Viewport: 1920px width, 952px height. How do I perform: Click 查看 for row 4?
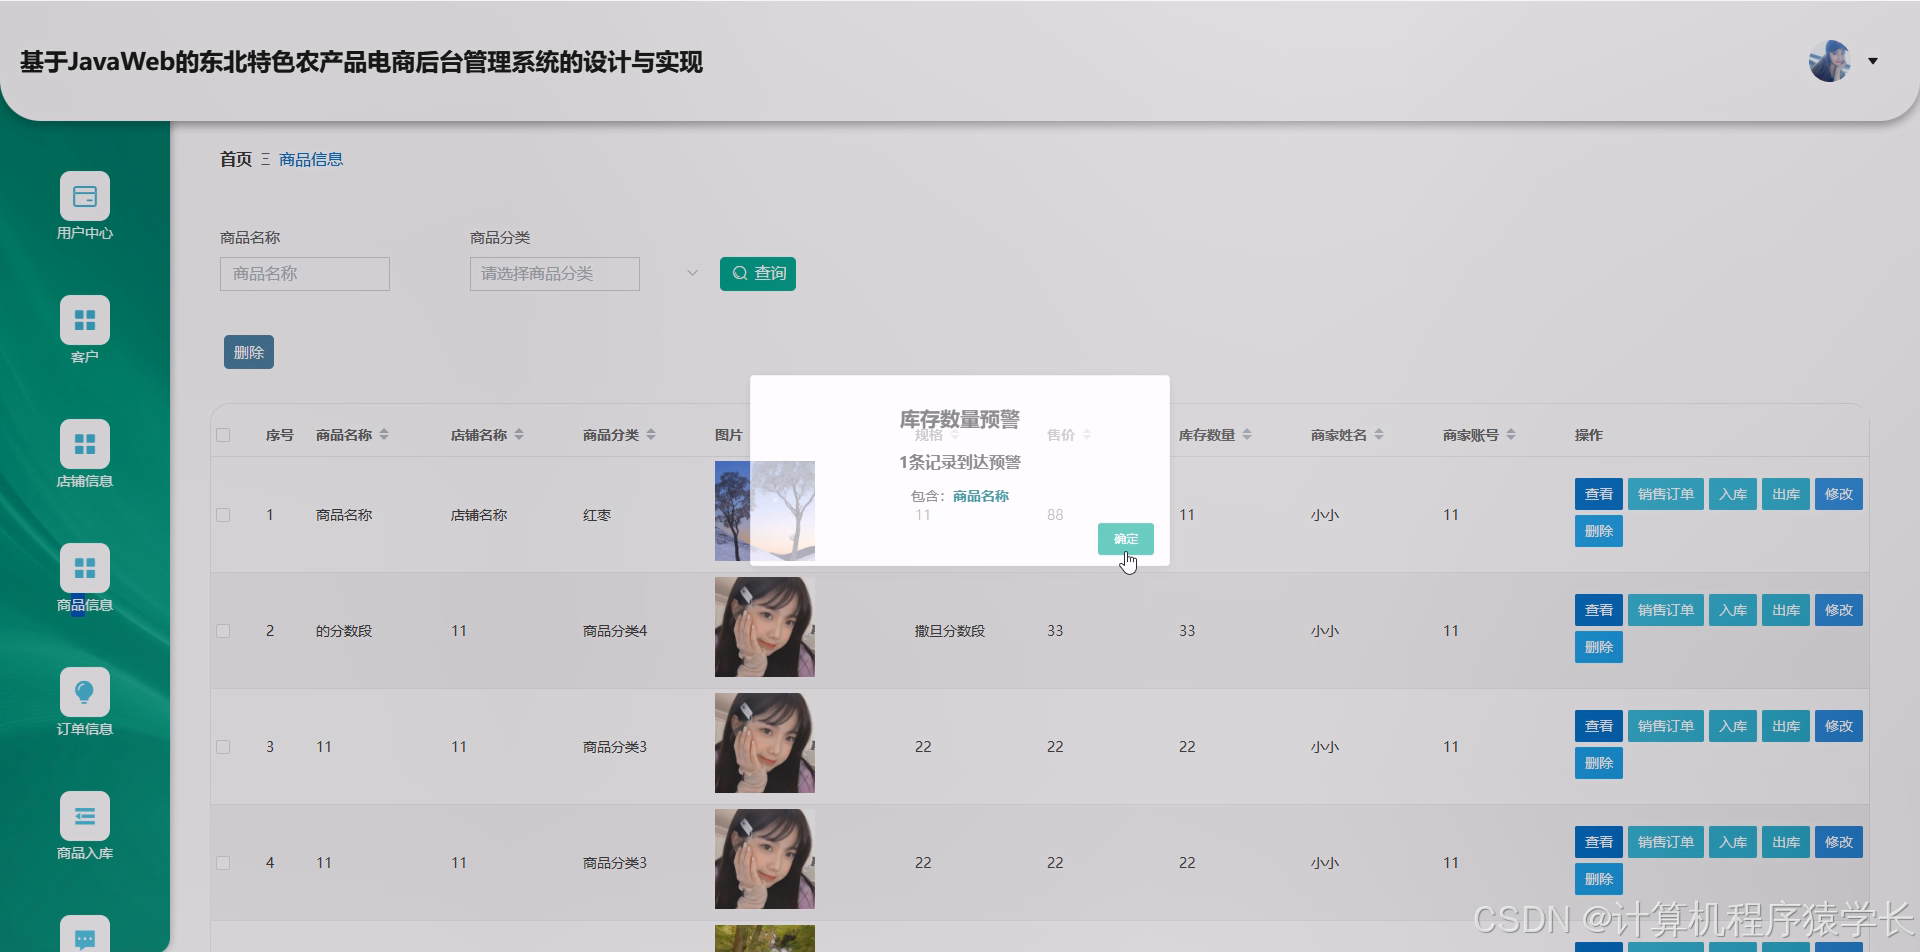point(1599,842)
